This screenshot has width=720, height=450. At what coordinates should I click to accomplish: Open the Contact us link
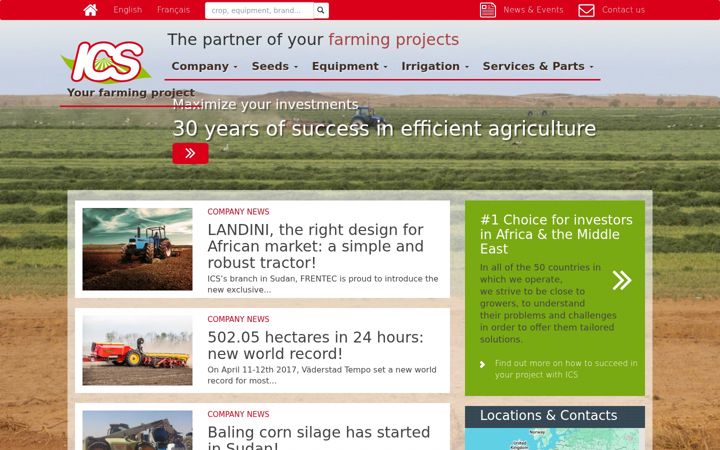point(623,10)
